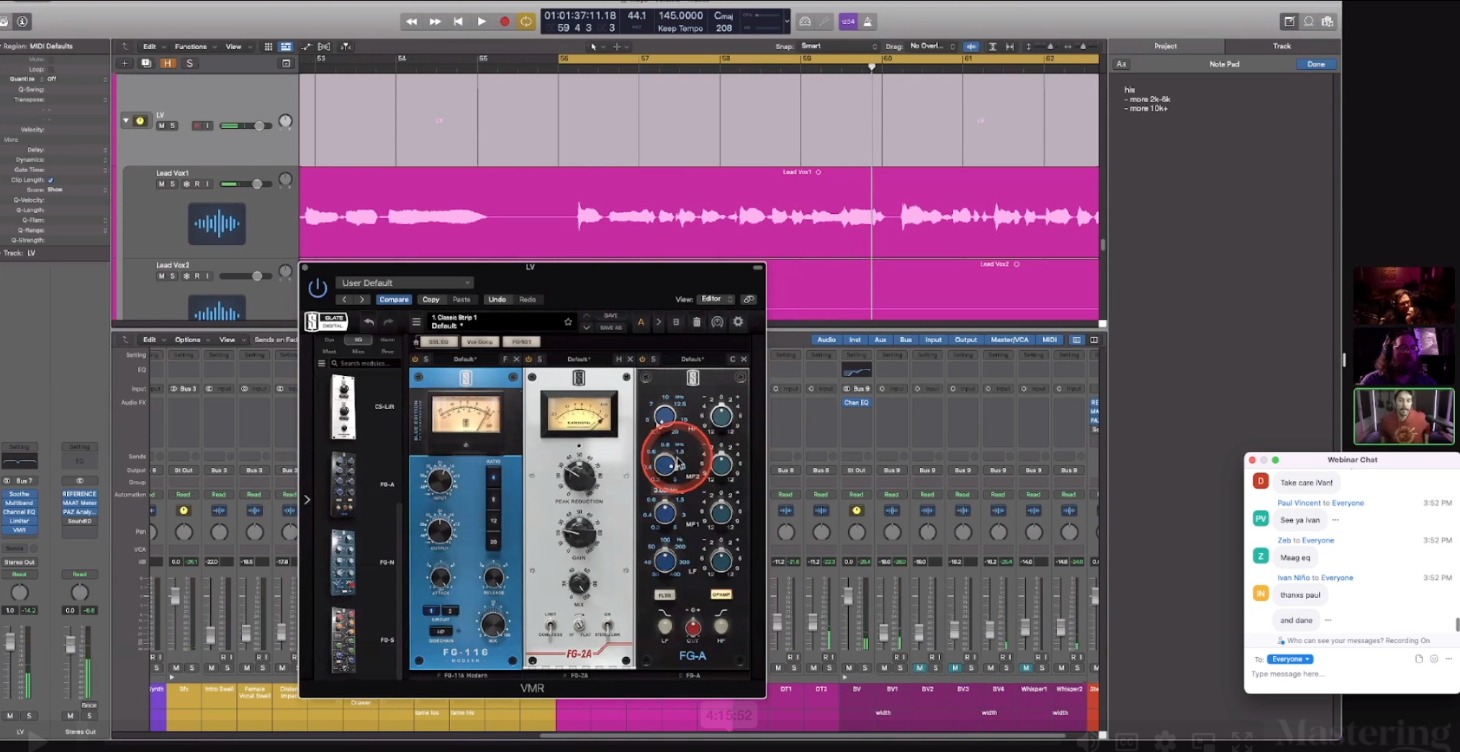The width and height of the screenshot is (1460, 752).
Task: Remove the FG-2A module with X
Action: point(630,359)
